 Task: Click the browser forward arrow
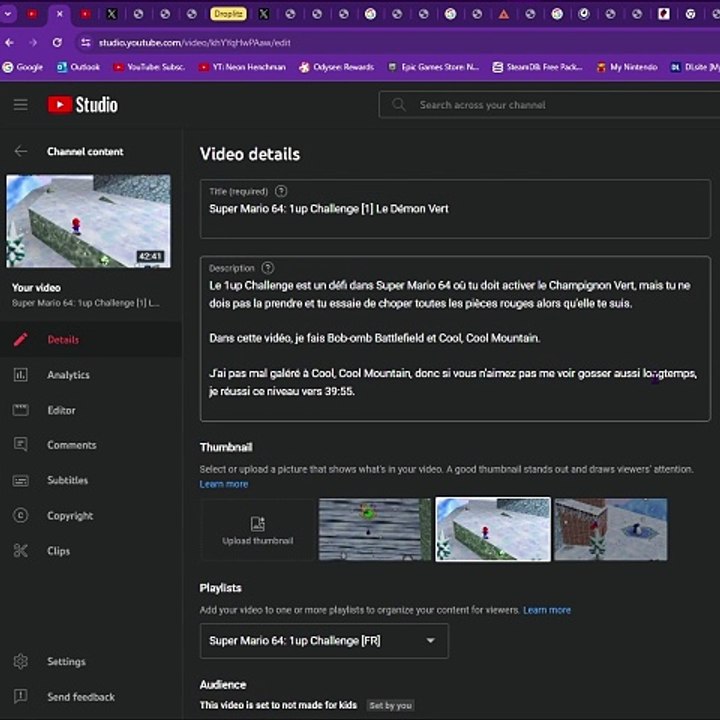pos(33,43)
